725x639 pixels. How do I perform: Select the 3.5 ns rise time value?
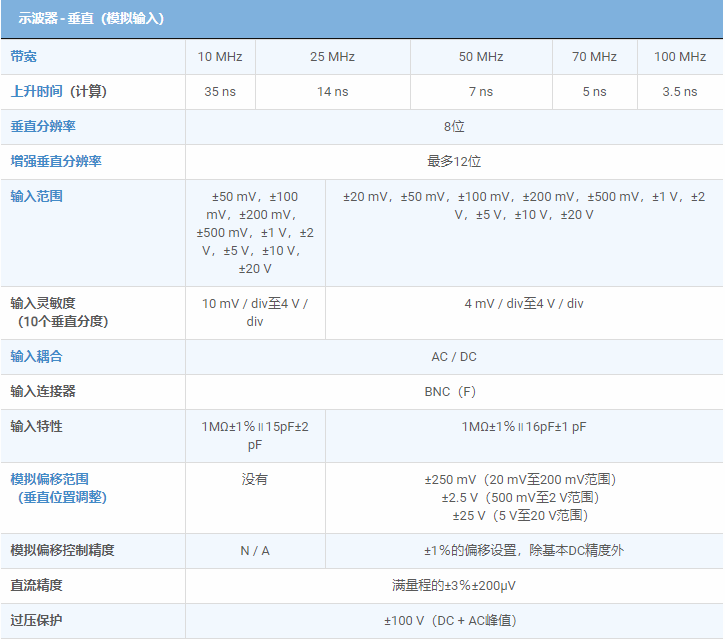coord(680,92)
